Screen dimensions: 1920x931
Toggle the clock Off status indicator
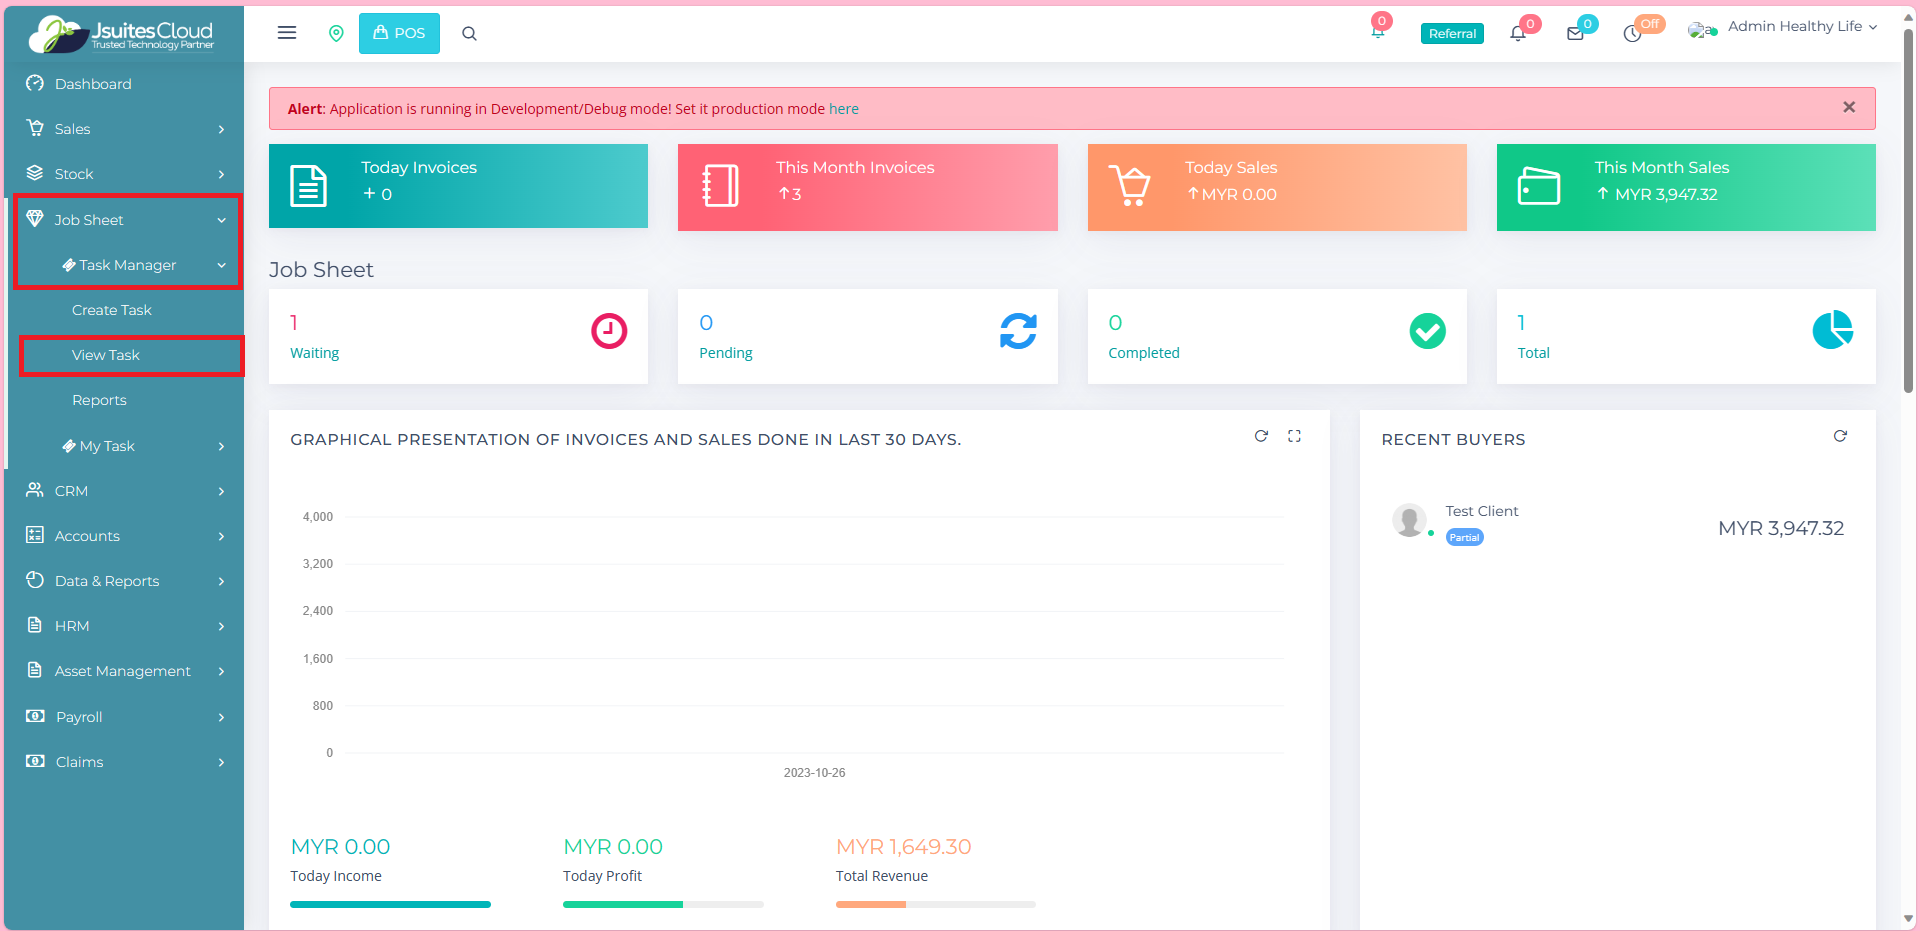pyautogui.click(x=1633, y=34)
